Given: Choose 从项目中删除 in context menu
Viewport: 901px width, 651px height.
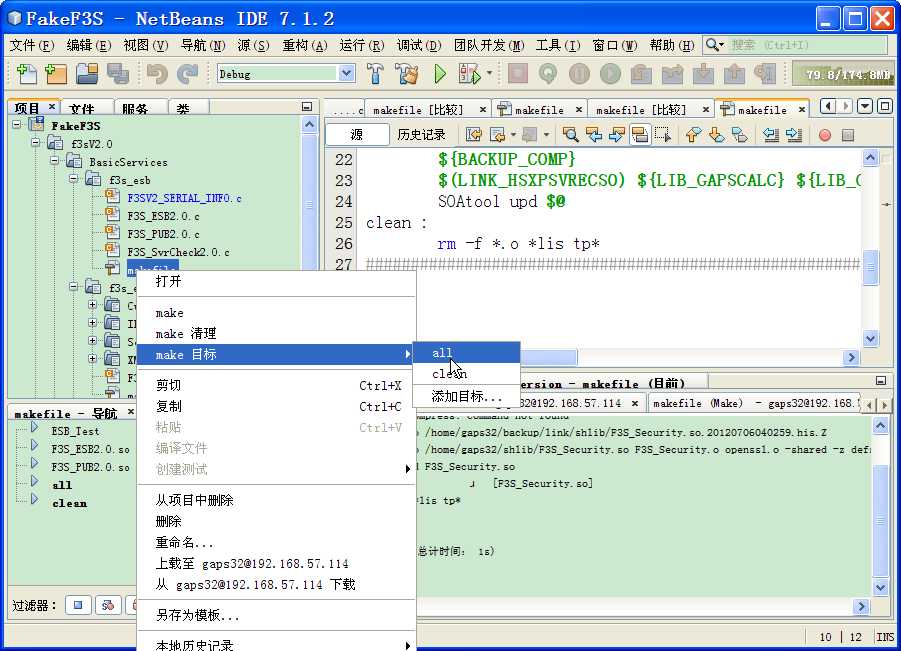Looking at the screenshot, I should pos(276,500).
